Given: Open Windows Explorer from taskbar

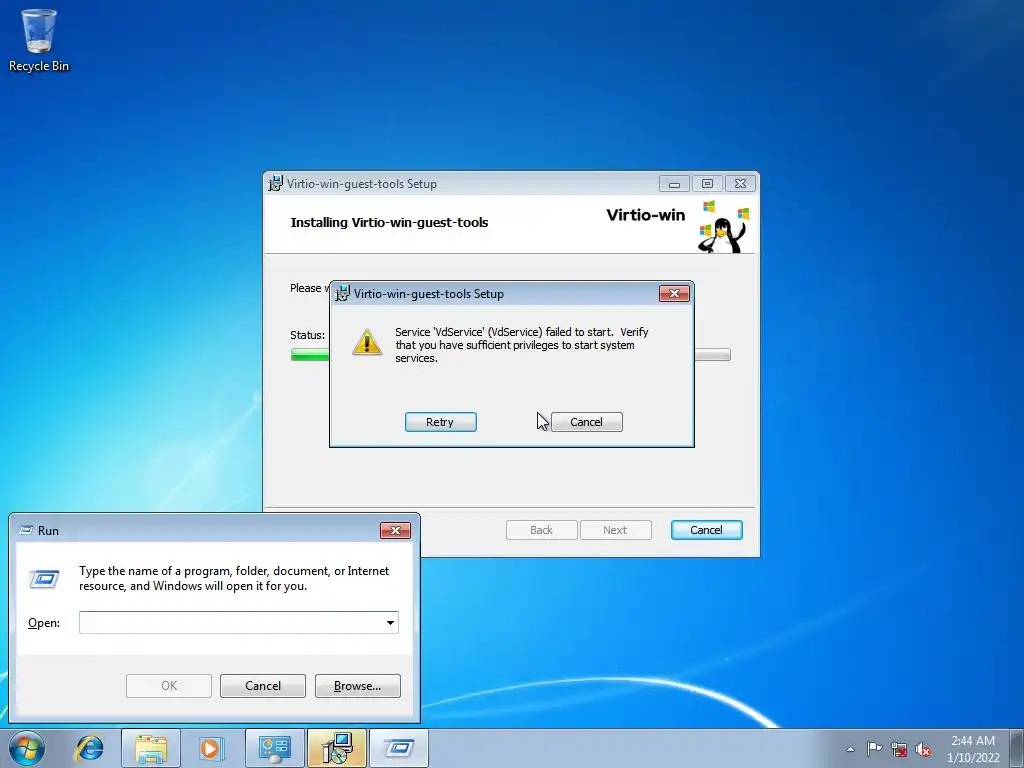Looking at the screenshot, I should point(151,748).
